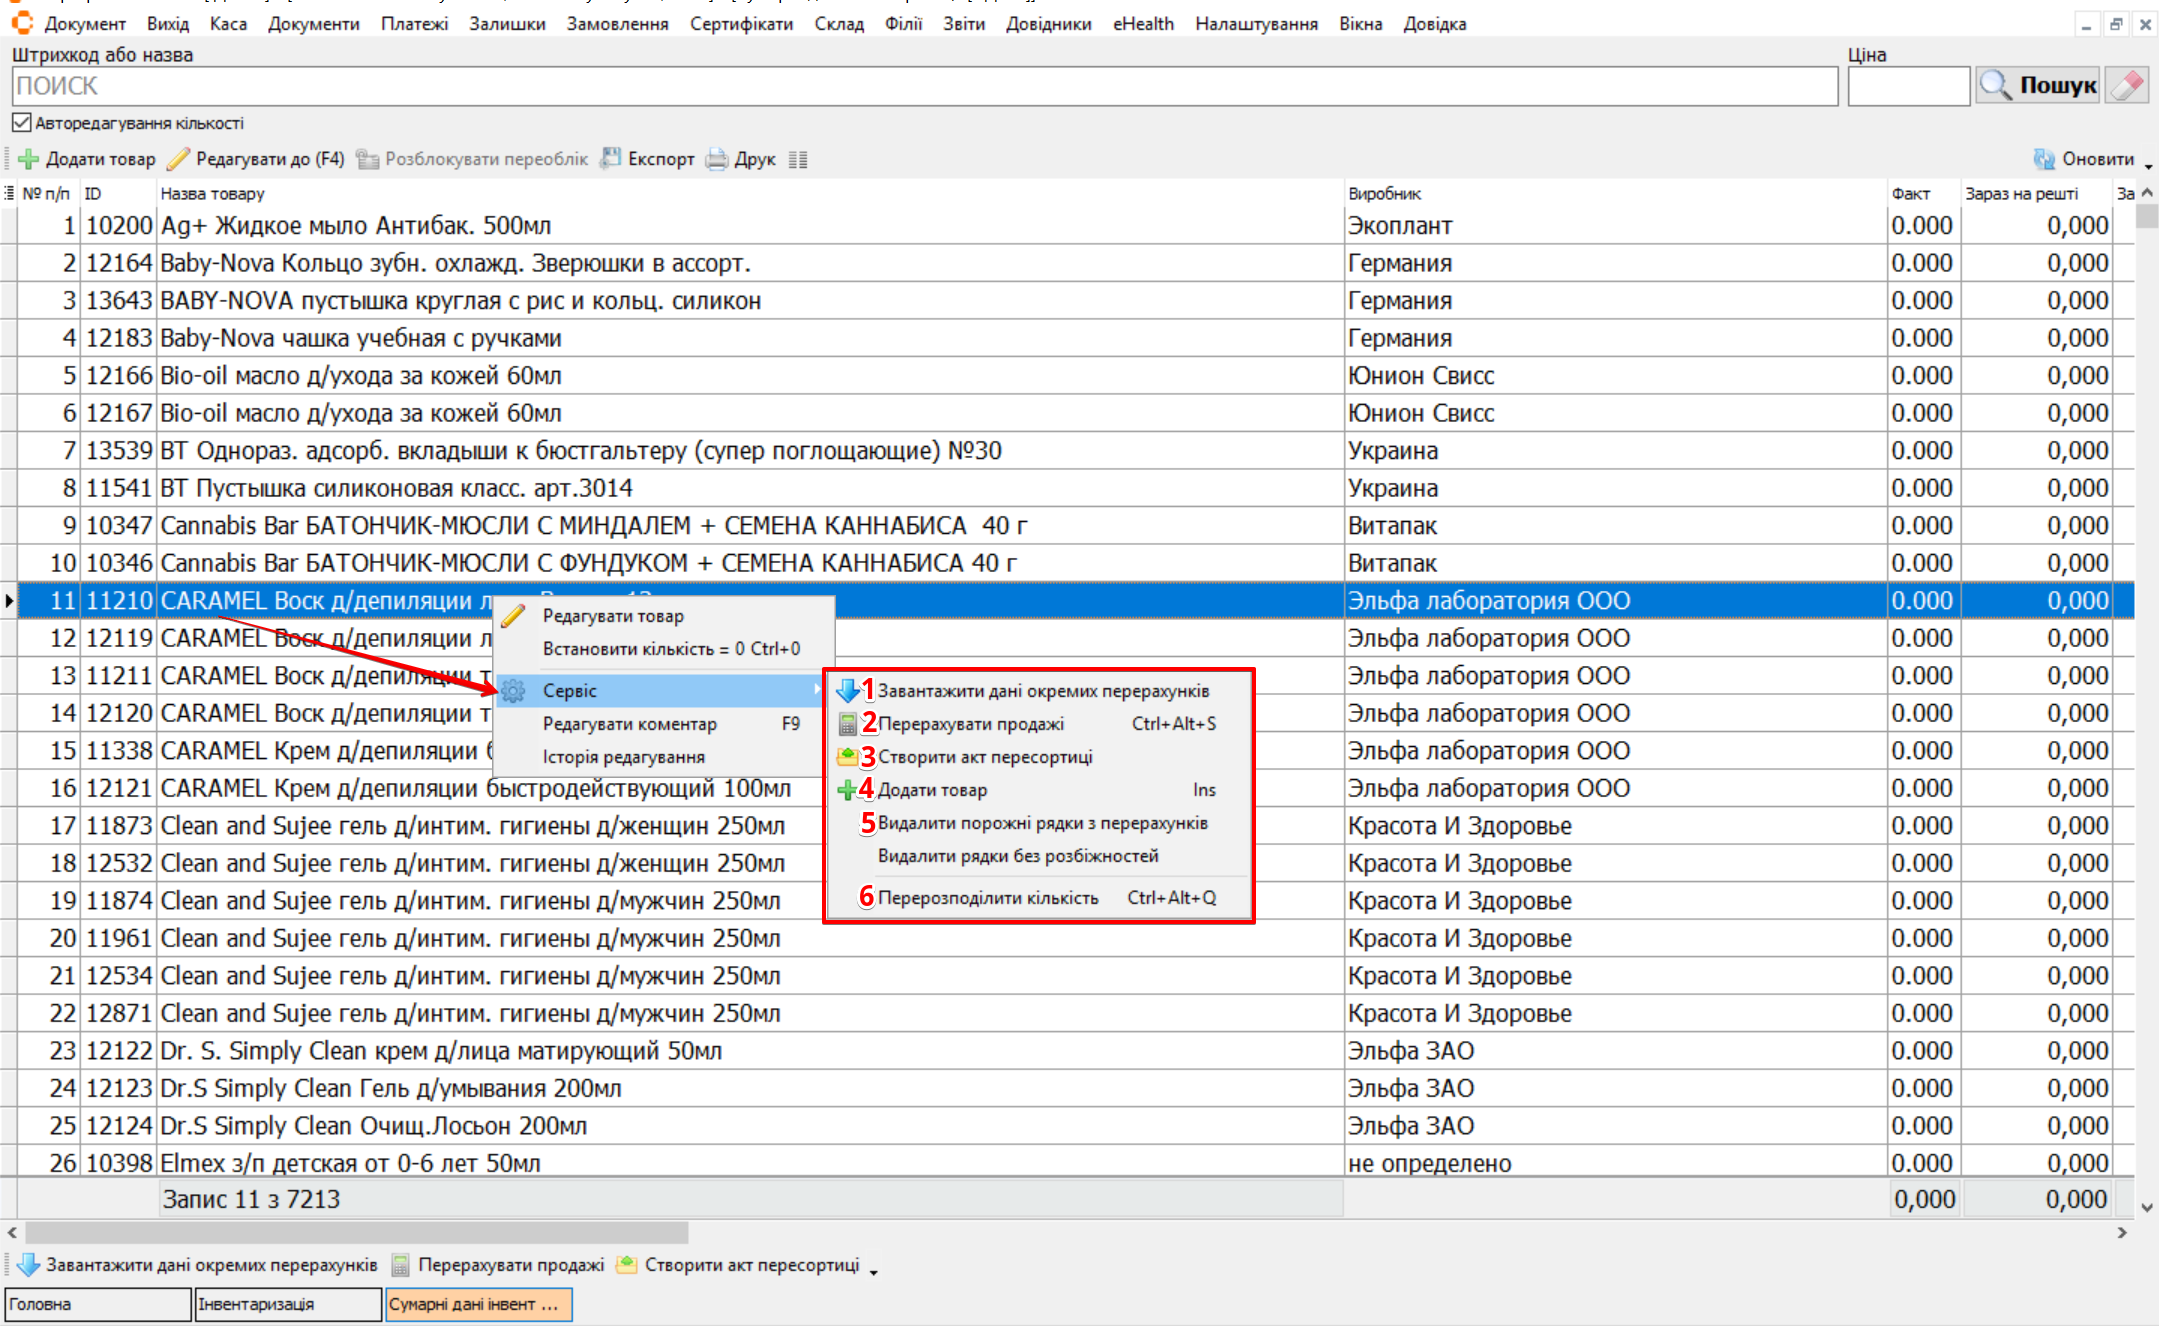Click the green plus Додати товар toolbar icon

(x=29, y=159)
